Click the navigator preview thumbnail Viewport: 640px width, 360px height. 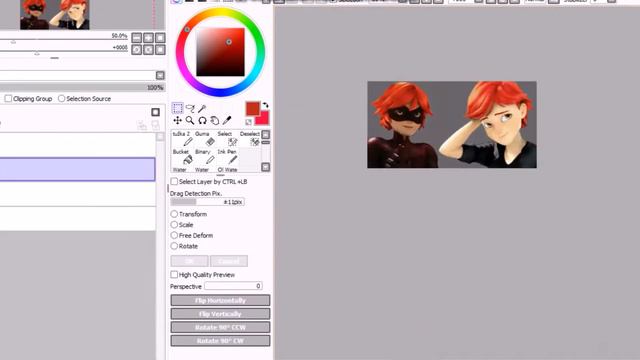pos(55,14)
